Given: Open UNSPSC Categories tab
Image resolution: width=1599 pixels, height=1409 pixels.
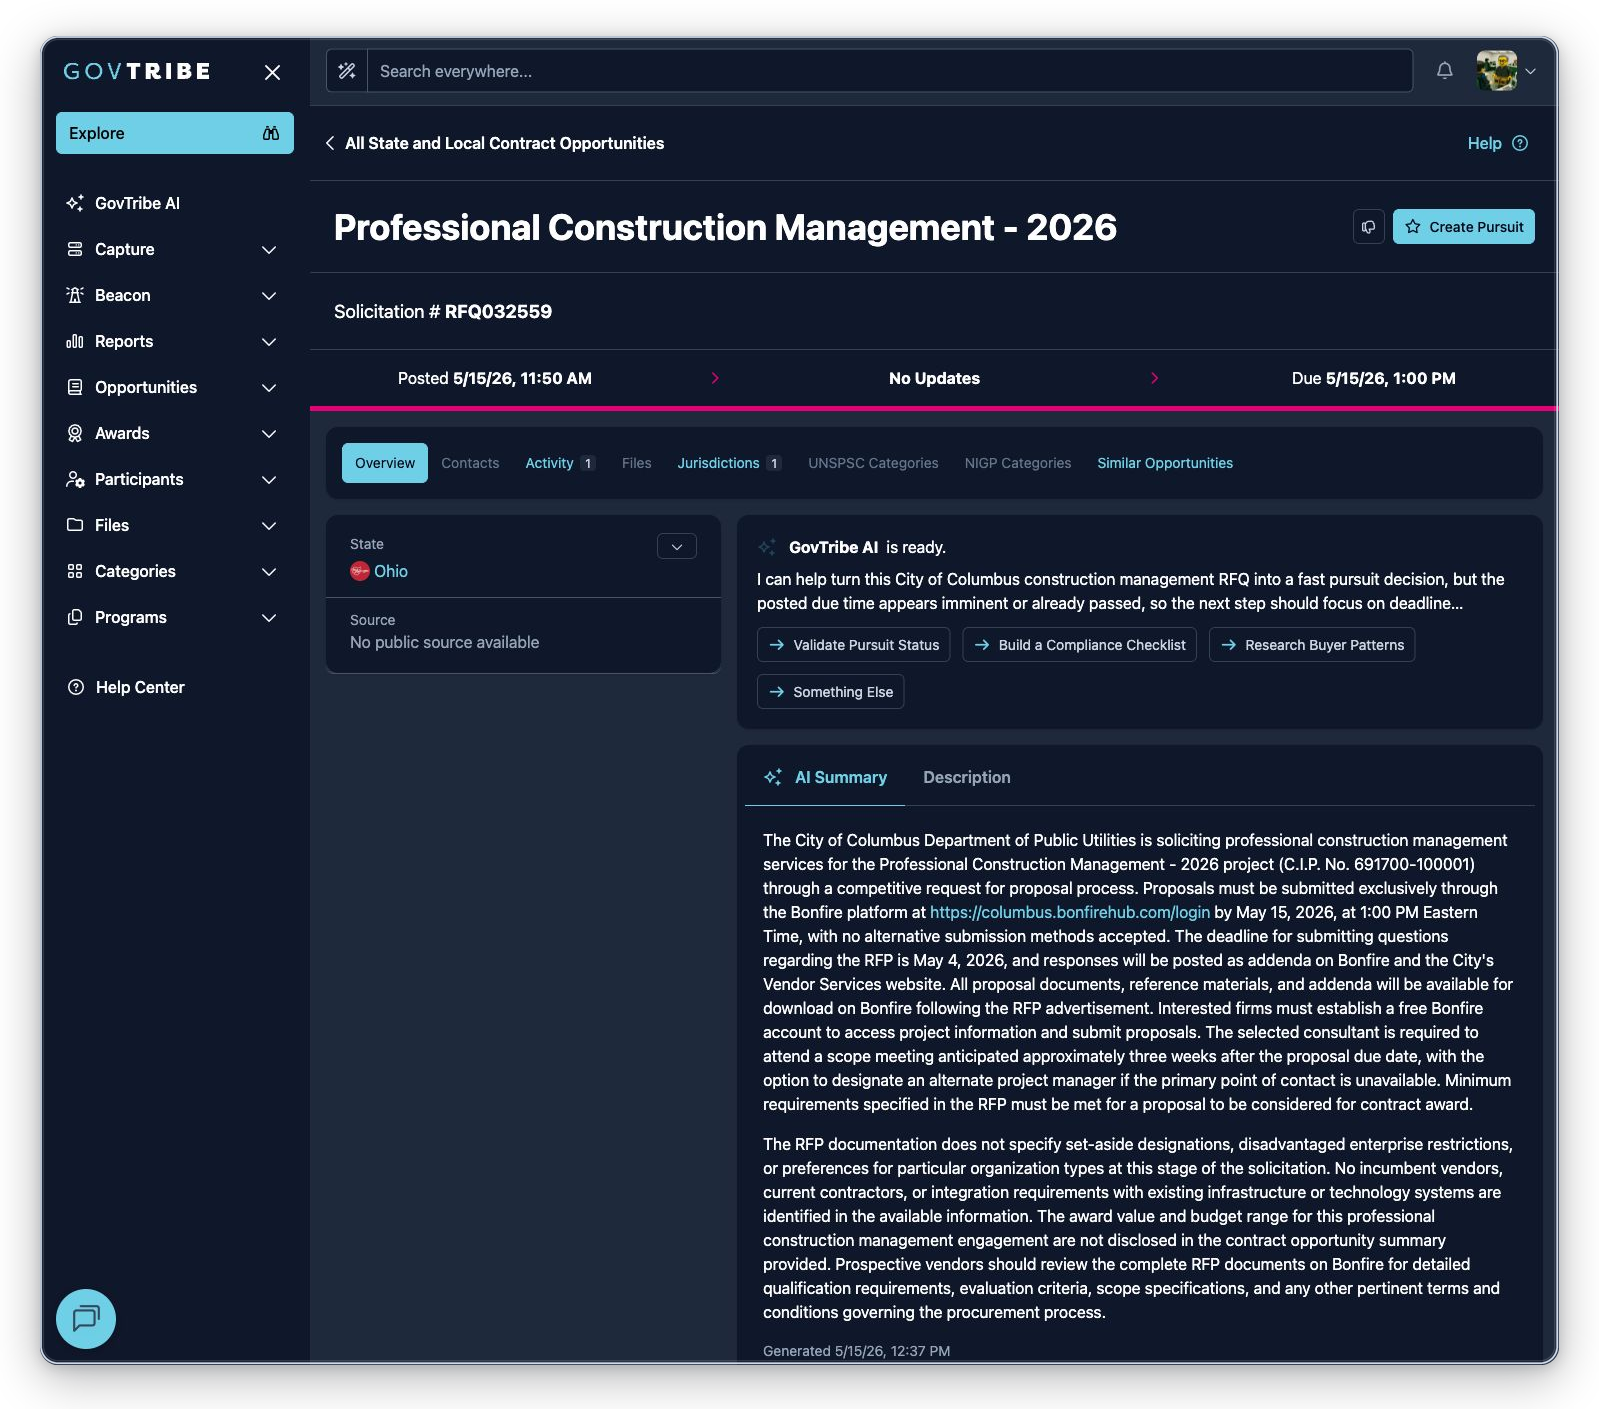Looking at the screenshot, I should pos(873,463).
